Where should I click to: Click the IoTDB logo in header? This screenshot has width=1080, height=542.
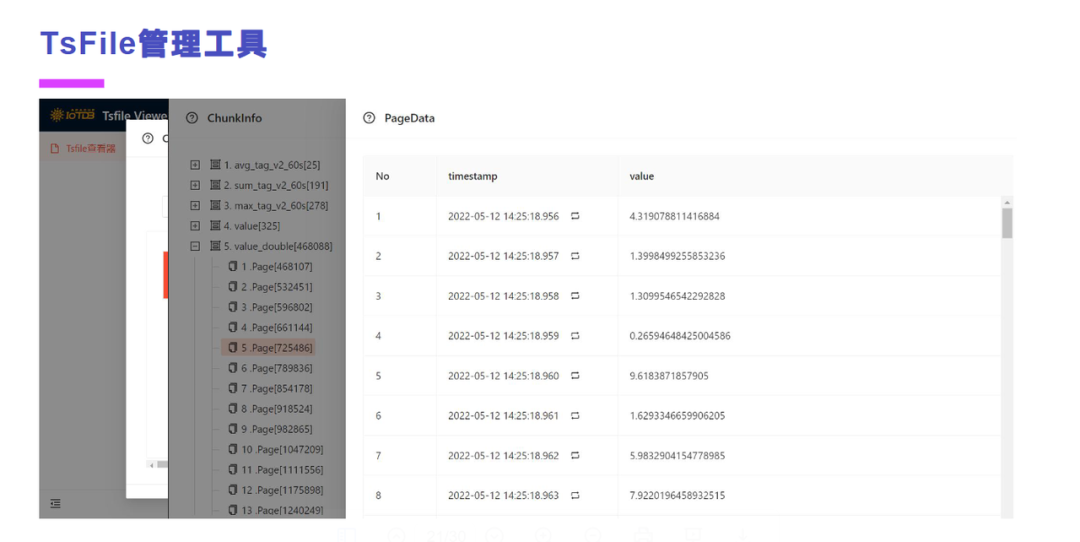(x=72, y=115)
